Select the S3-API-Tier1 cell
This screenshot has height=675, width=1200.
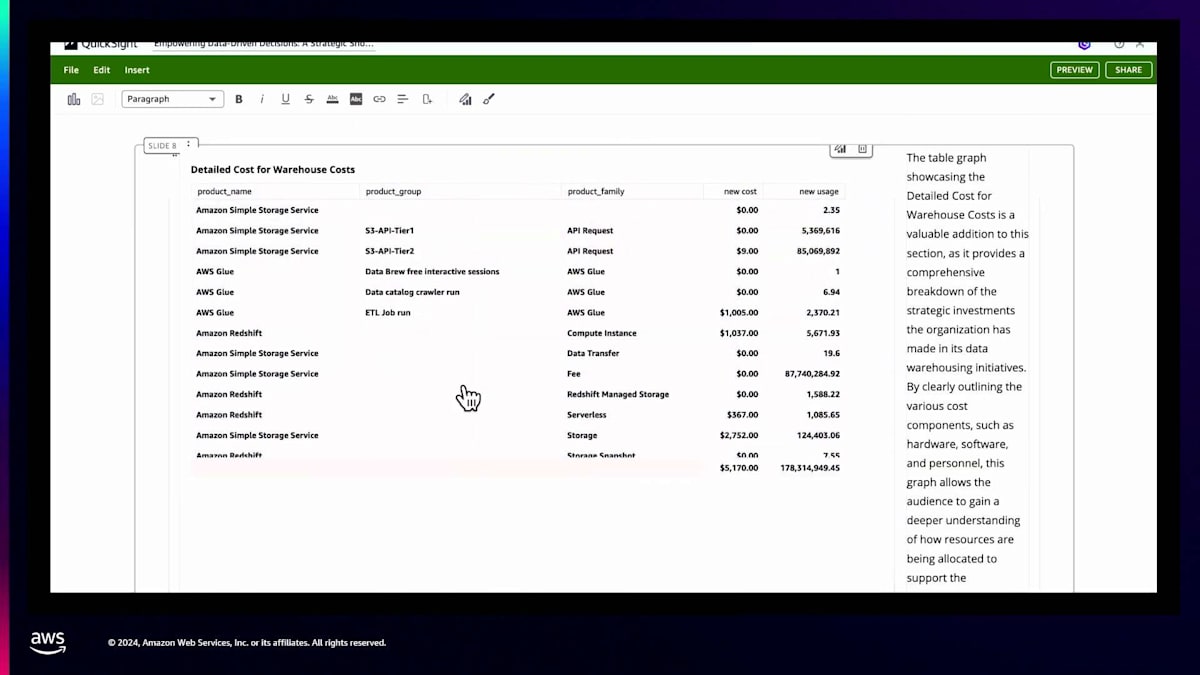pos(390,231)
